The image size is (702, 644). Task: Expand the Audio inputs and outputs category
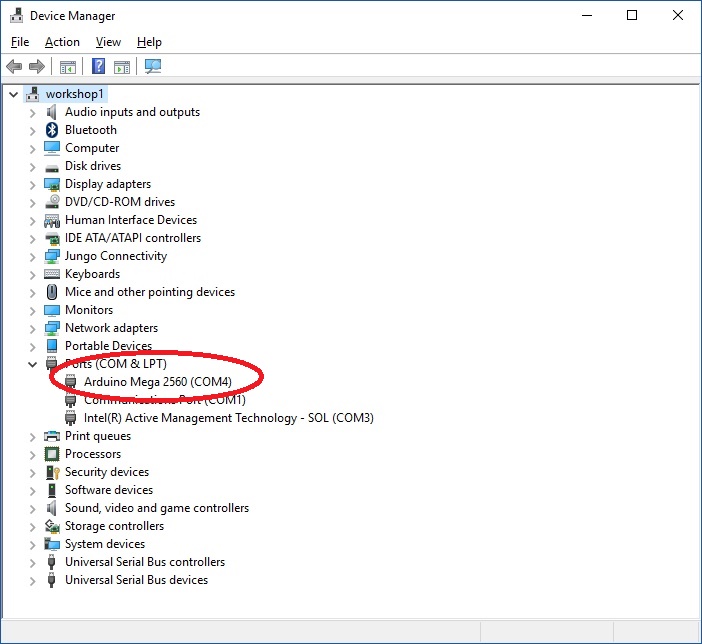32,112
